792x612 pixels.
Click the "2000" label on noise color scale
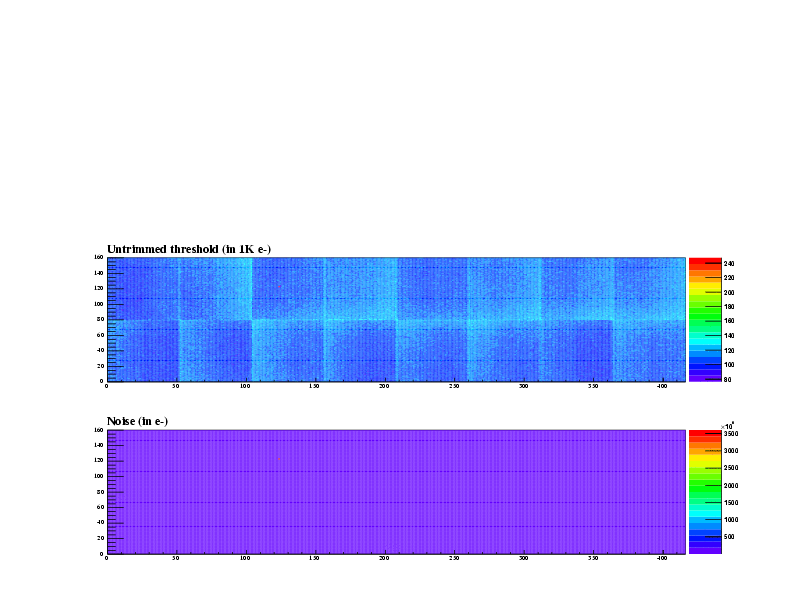(731, 486)
